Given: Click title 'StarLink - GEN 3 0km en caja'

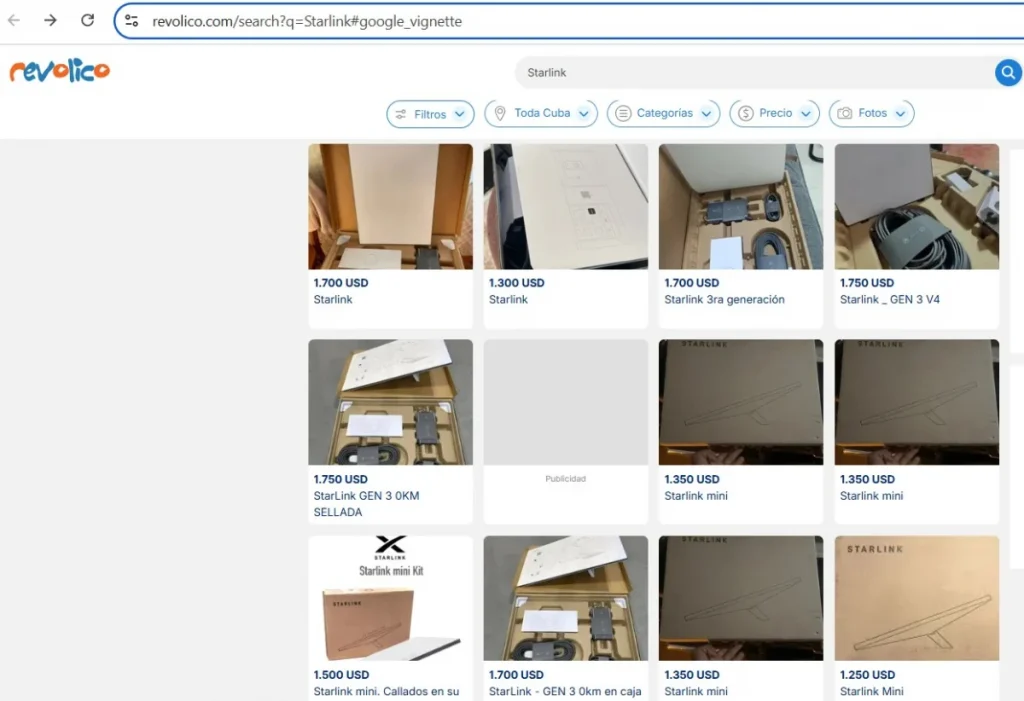Looking at the screenshot, I should pyautogui.click(x=565, y=691).
